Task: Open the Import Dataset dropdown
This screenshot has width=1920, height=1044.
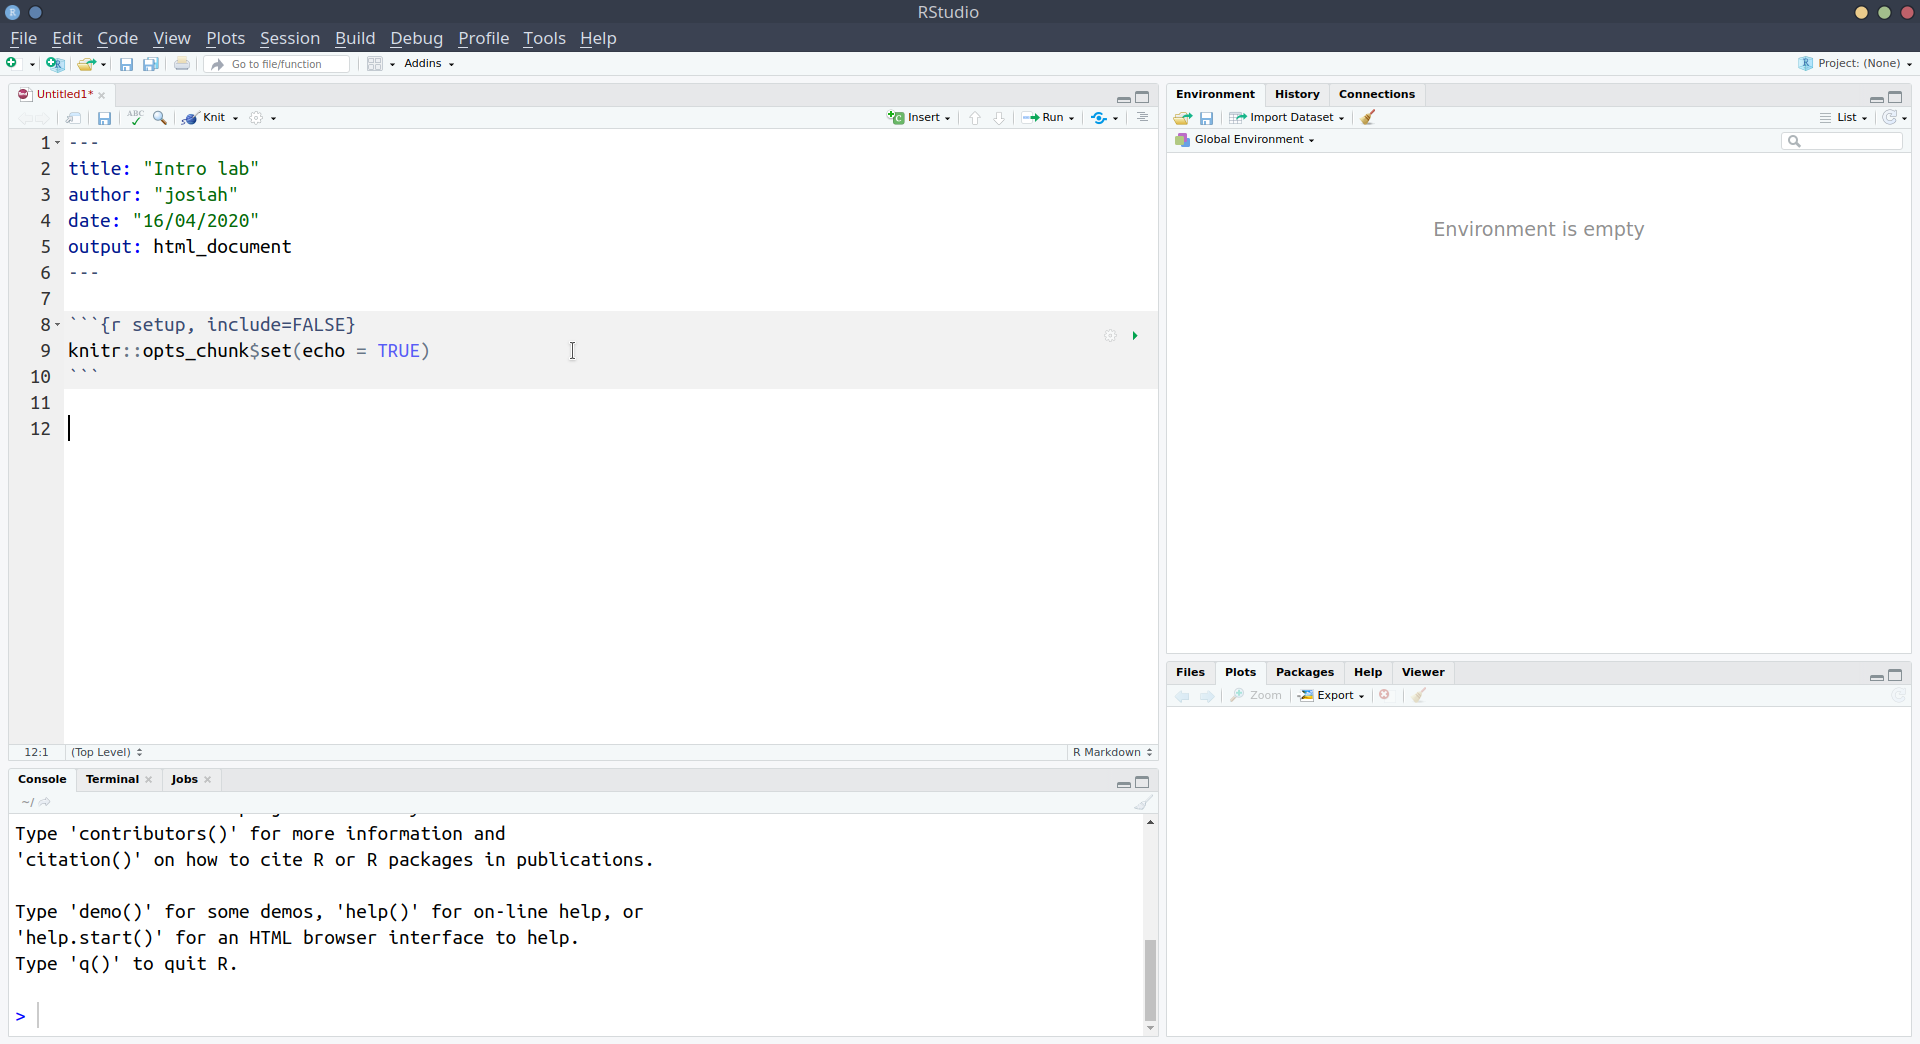Action: (x=1296, y=118)
